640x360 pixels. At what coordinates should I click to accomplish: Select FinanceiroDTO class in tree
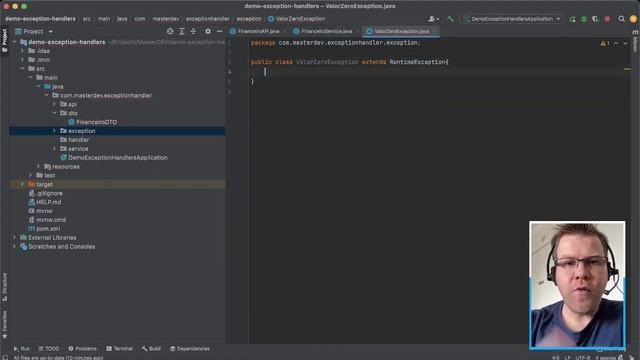[x=96, y=122]
